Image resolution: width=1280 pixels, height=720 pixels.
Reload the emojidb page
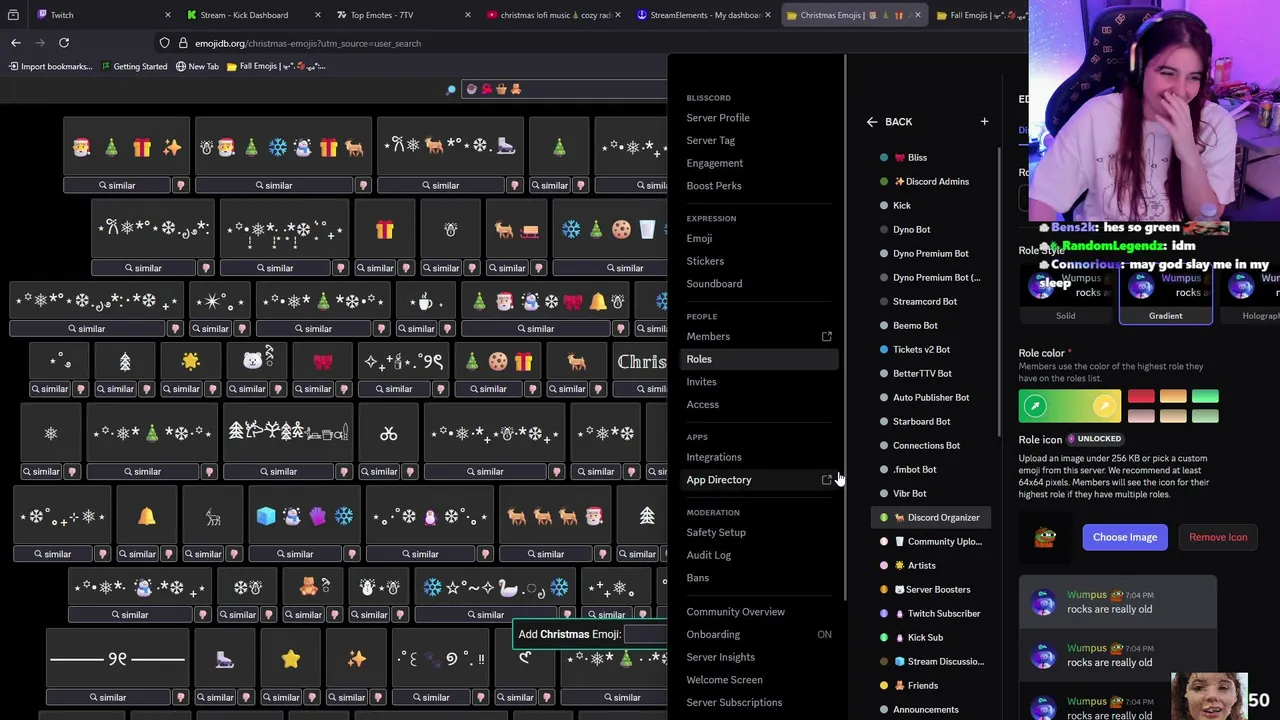pyautogui.click(x=64, y=43)
